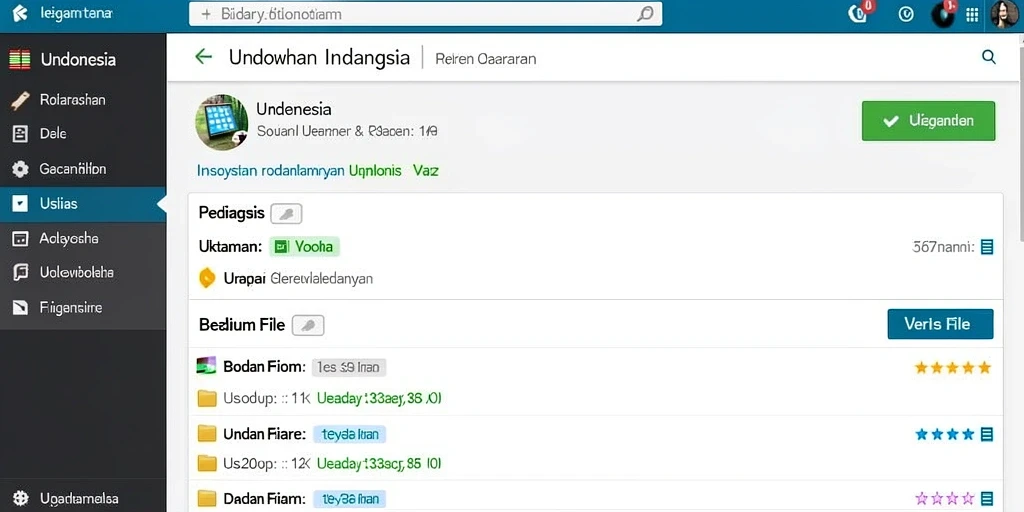Click the blue tag beside Undan Fiare
This screenshot has width=1024, height=512.
click(350, 434)
